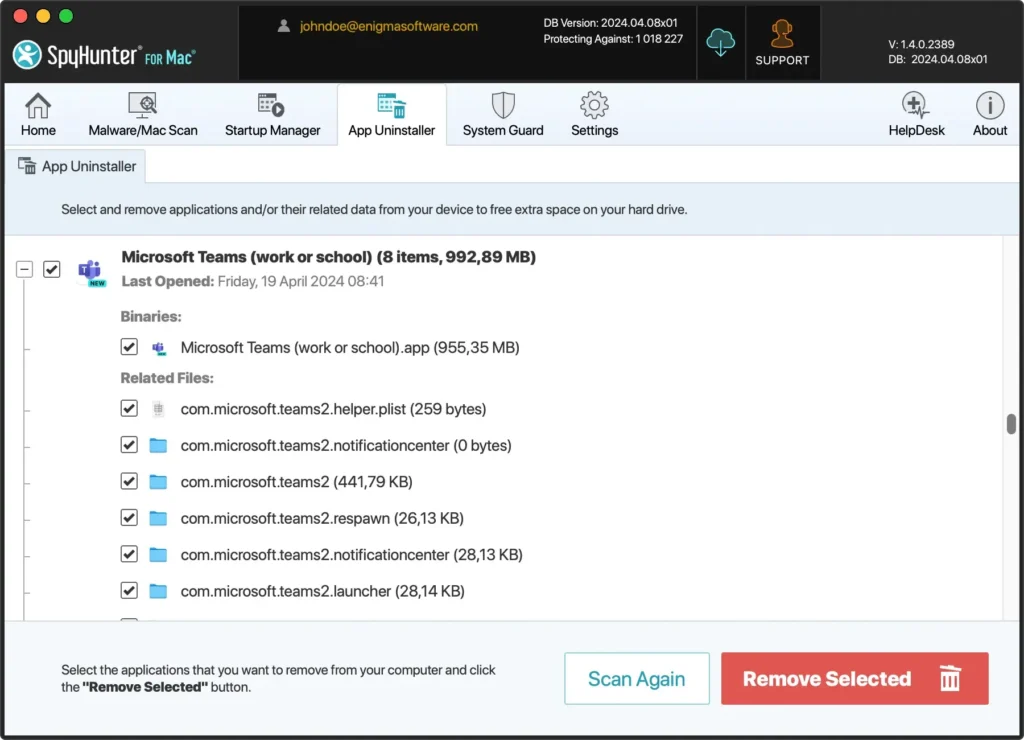Launch the Malware/Mac Scan icon
1024x740 pixels.
point(142,105)
